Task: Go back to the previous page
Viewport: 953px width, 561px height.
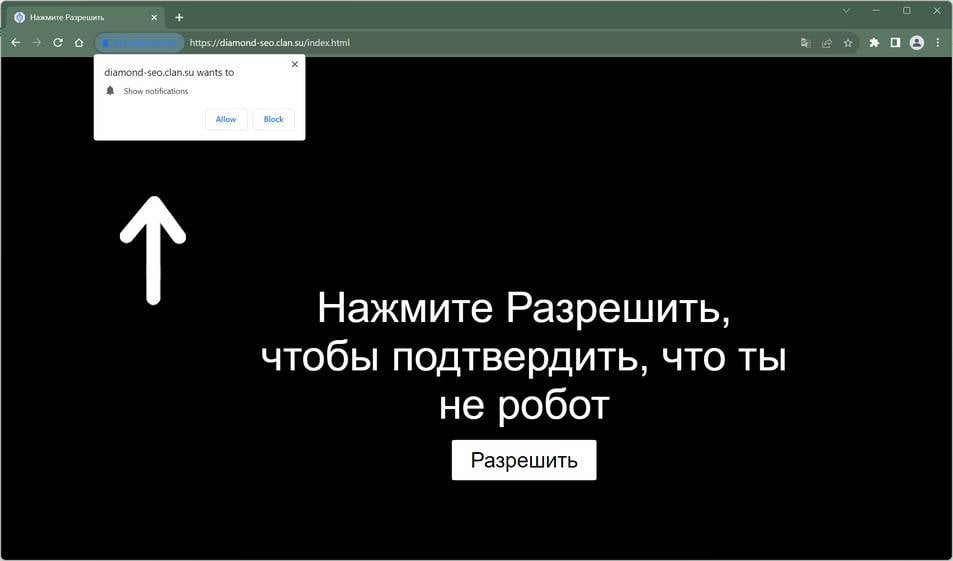Action: [16, 43]
